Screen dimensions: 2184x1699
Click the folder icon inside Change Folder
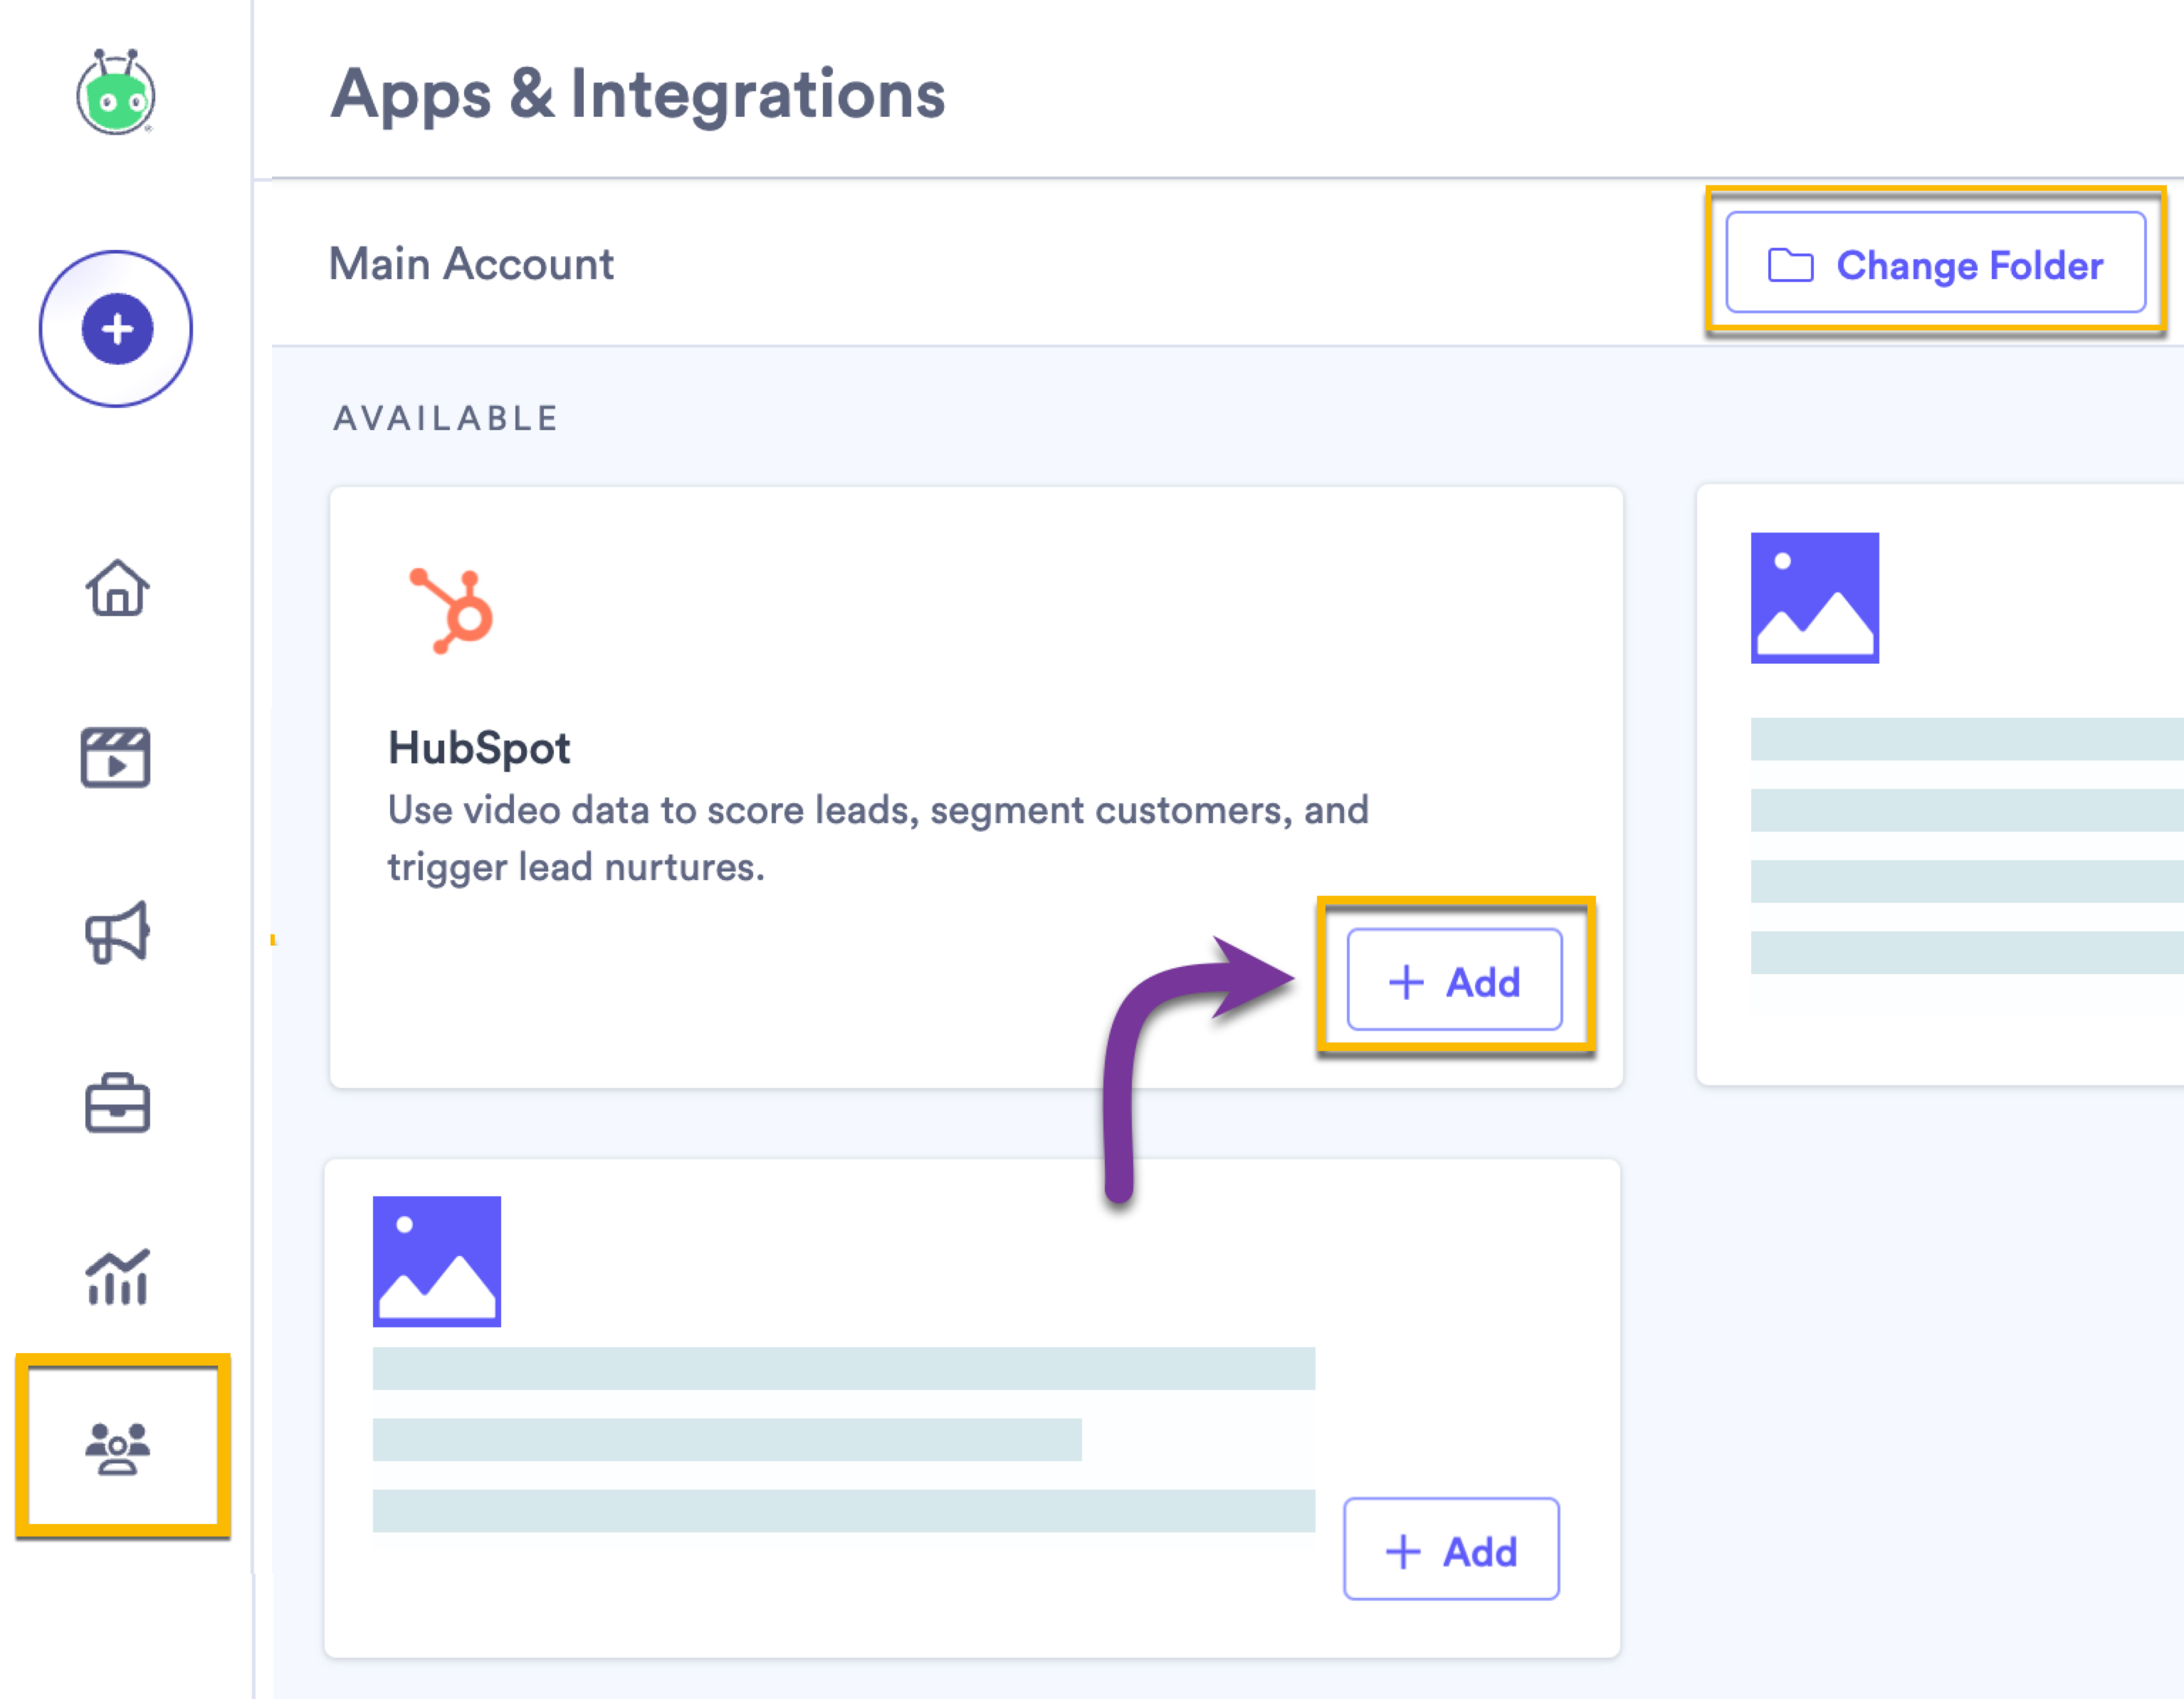tap(1790, 264)
